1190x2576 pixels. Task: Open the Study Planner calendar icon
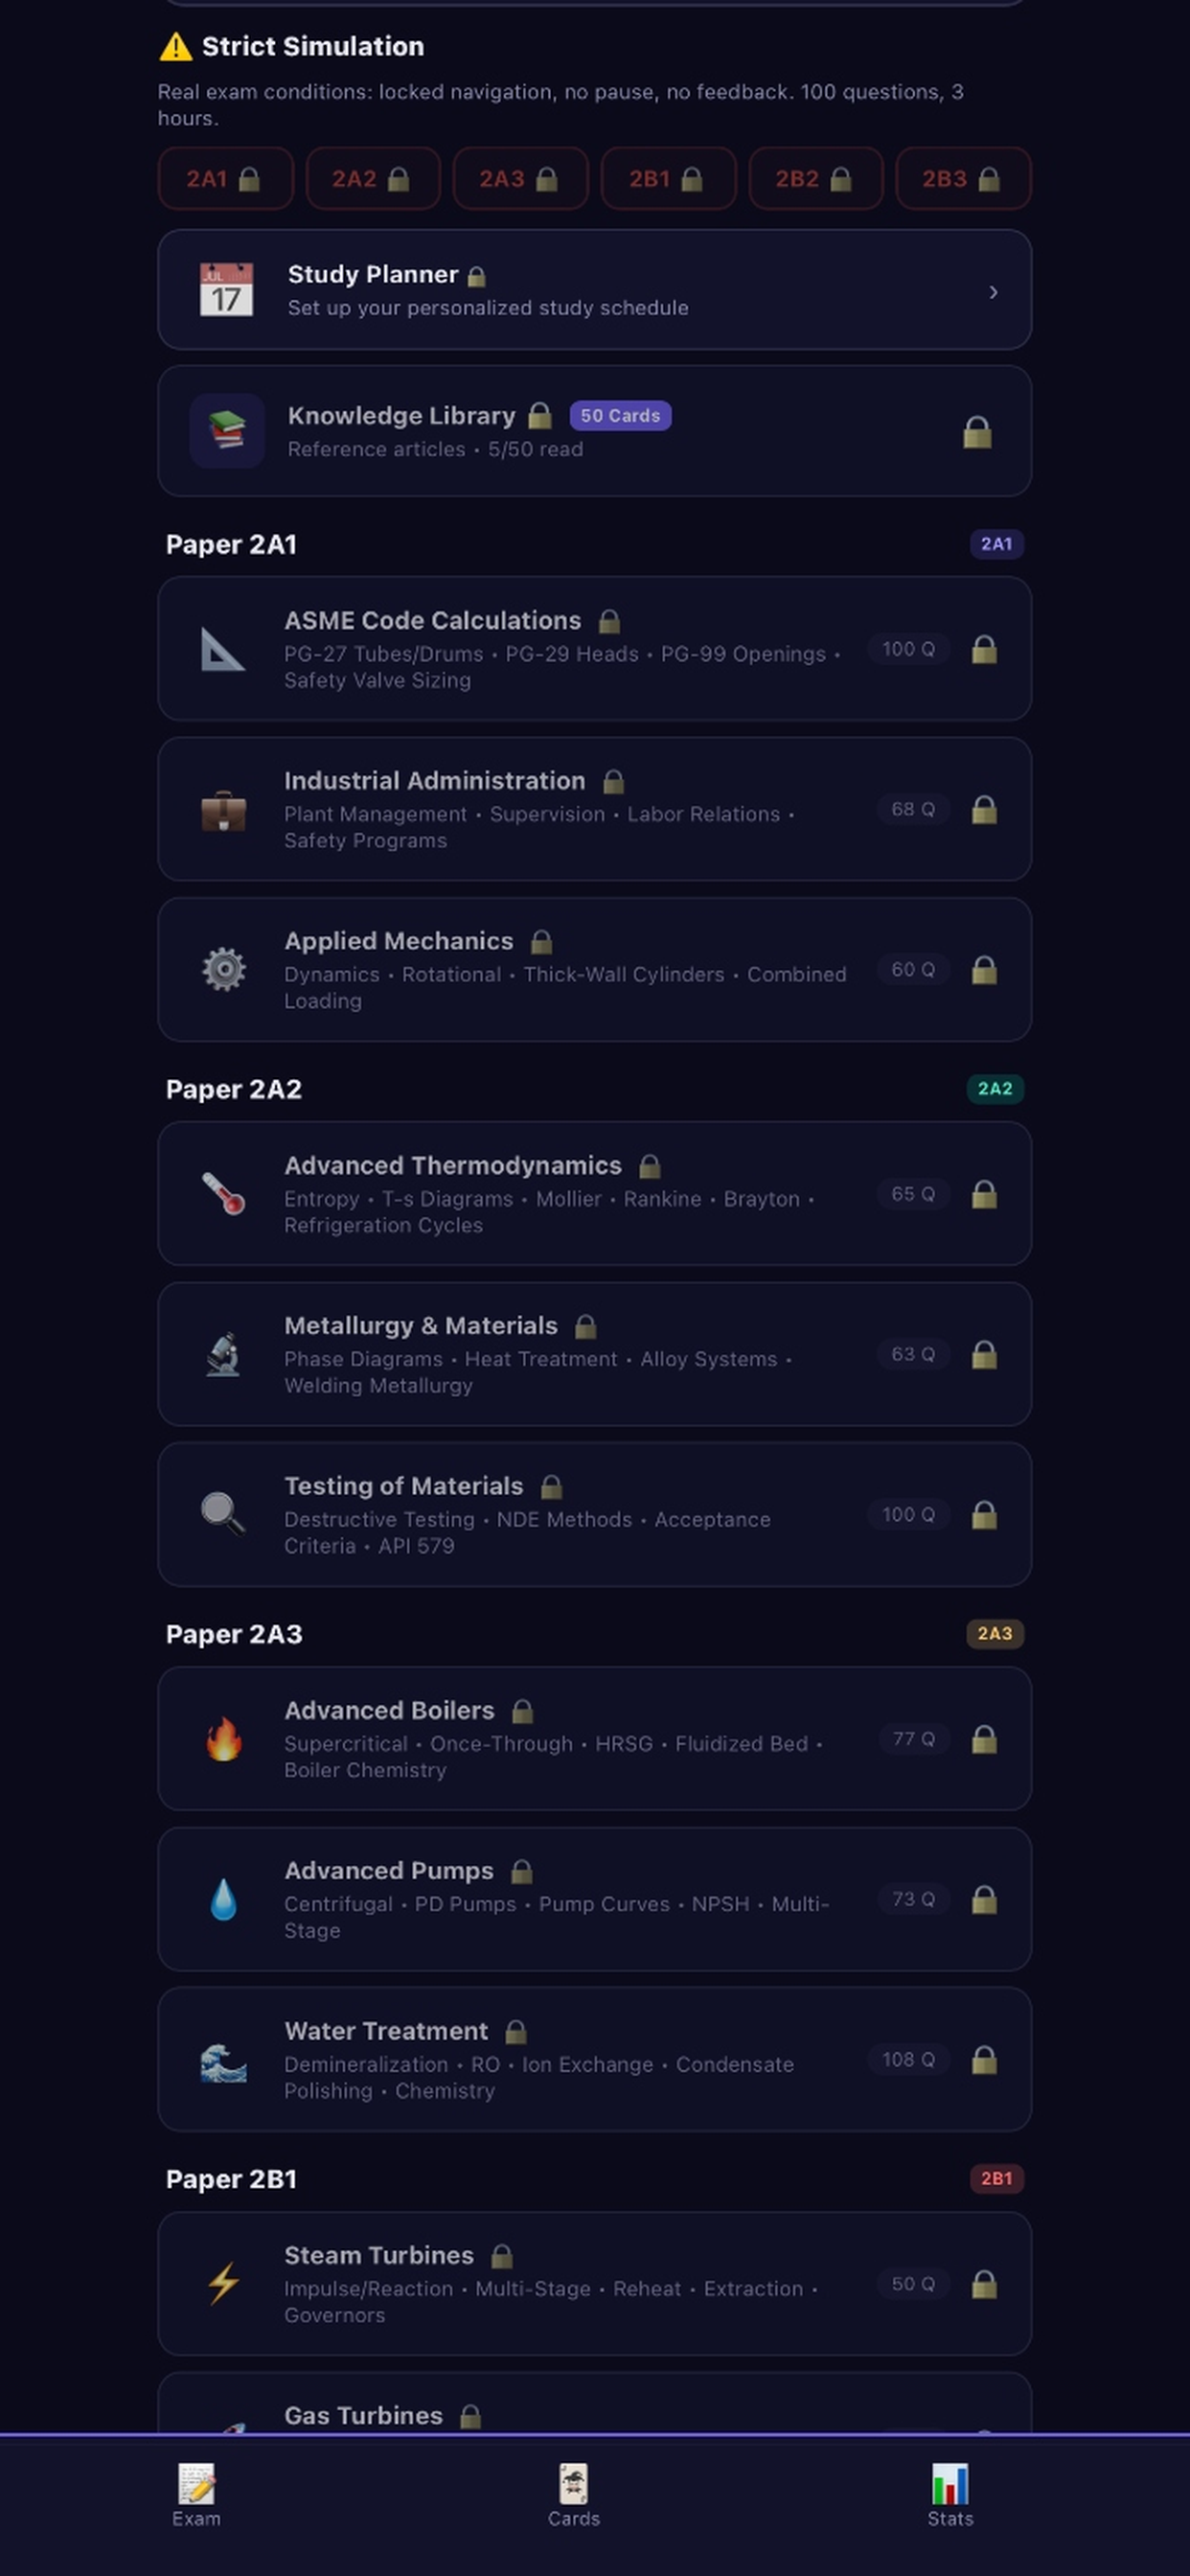coord(226,290)
